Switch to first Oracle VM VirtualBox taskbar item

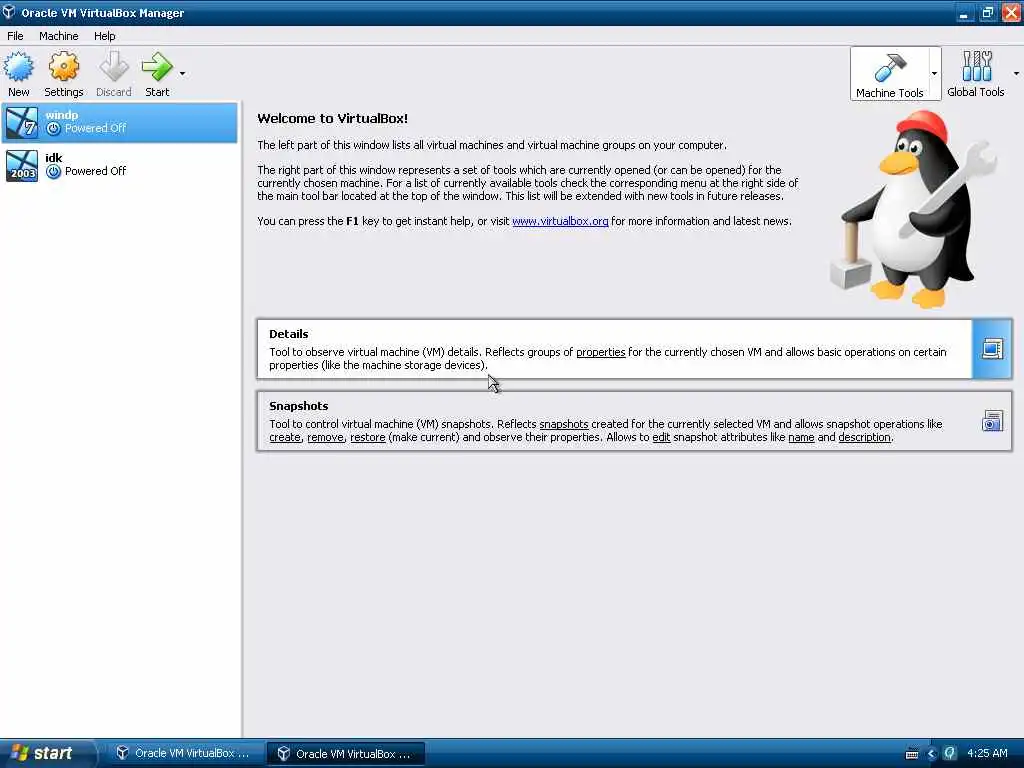pyautogui.click(x=184, y=753)
